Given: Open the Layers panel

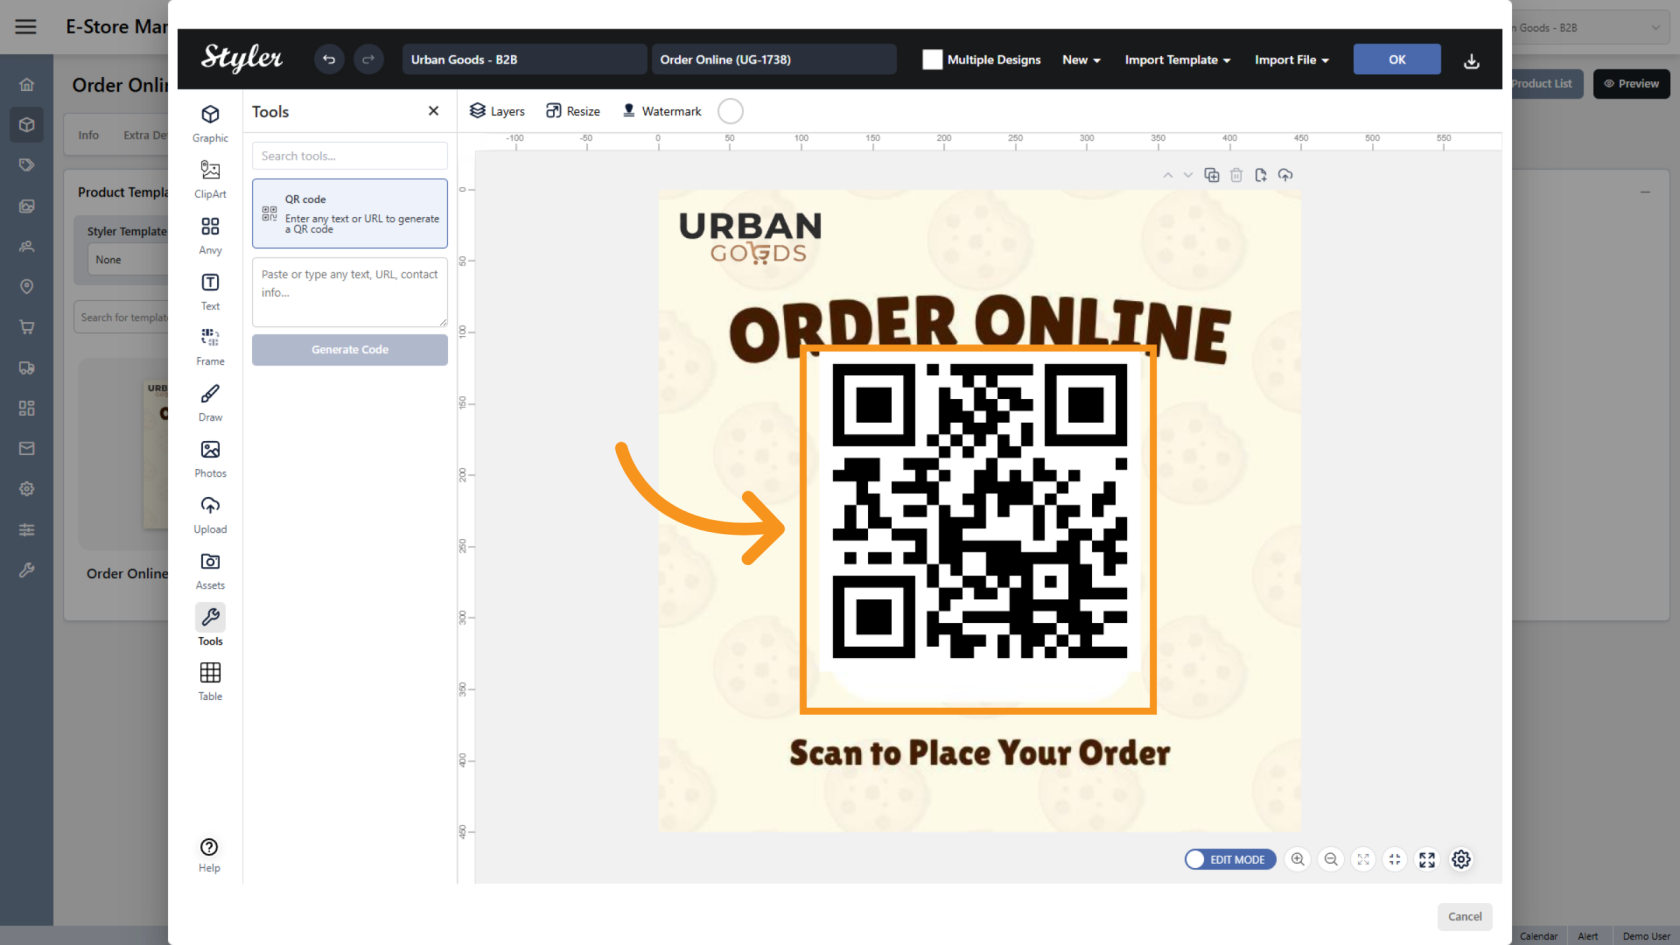Looking at the screenshot, I should (497, 111).
